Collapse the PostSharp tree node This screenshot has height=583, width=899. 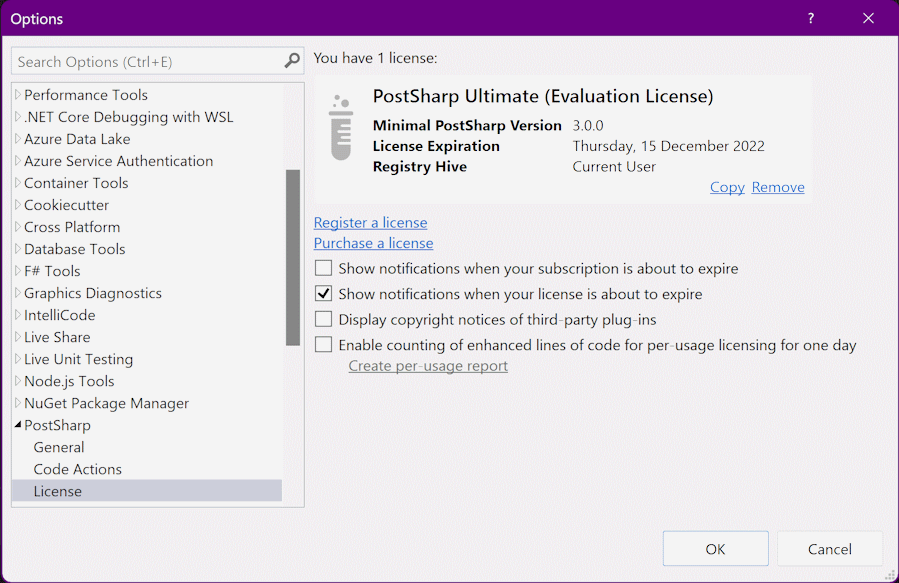[x=17, y=426]
